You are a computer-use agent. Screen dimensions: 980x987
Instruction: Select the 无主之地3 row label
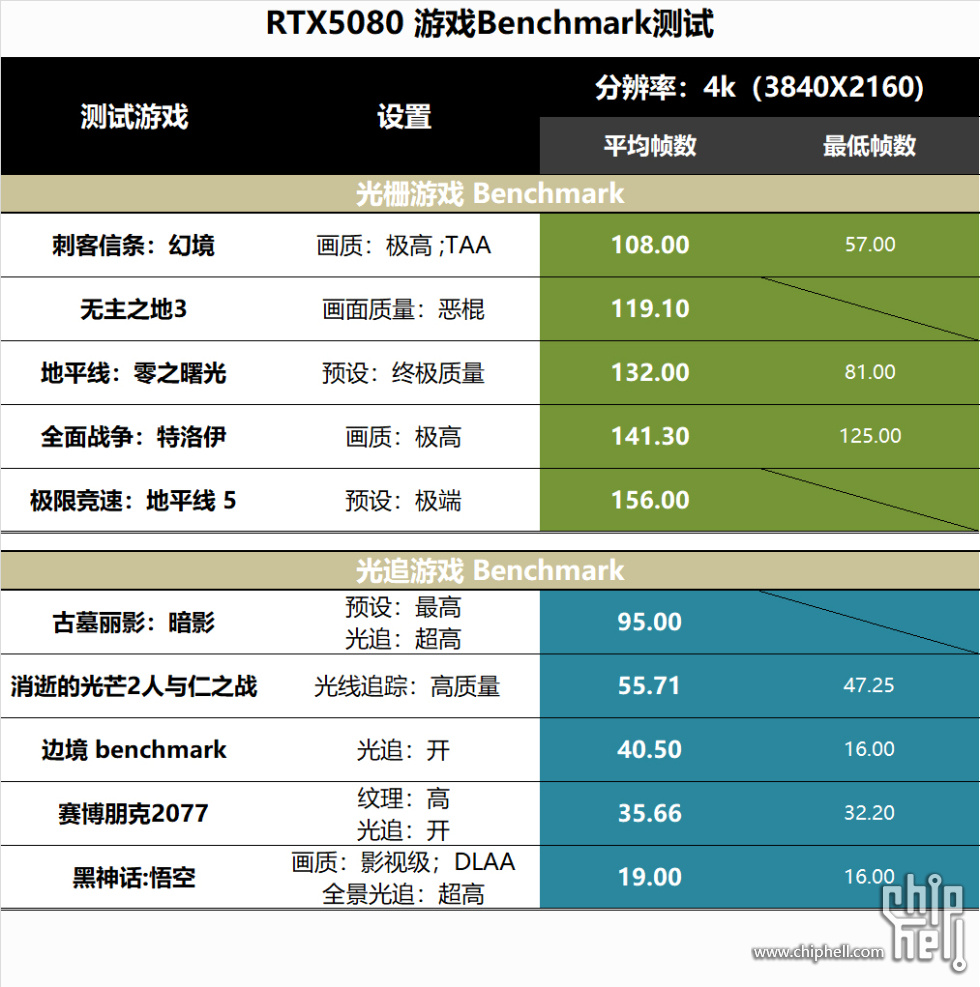133,309
